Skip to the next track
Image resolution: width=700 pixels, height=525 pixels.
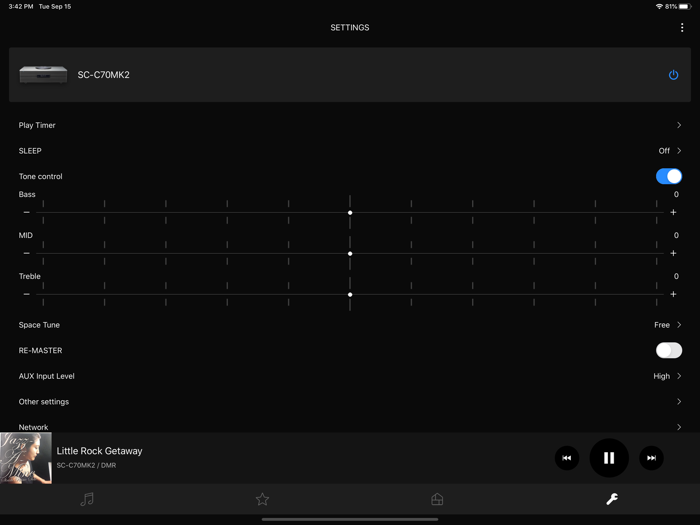click(651, 458)
